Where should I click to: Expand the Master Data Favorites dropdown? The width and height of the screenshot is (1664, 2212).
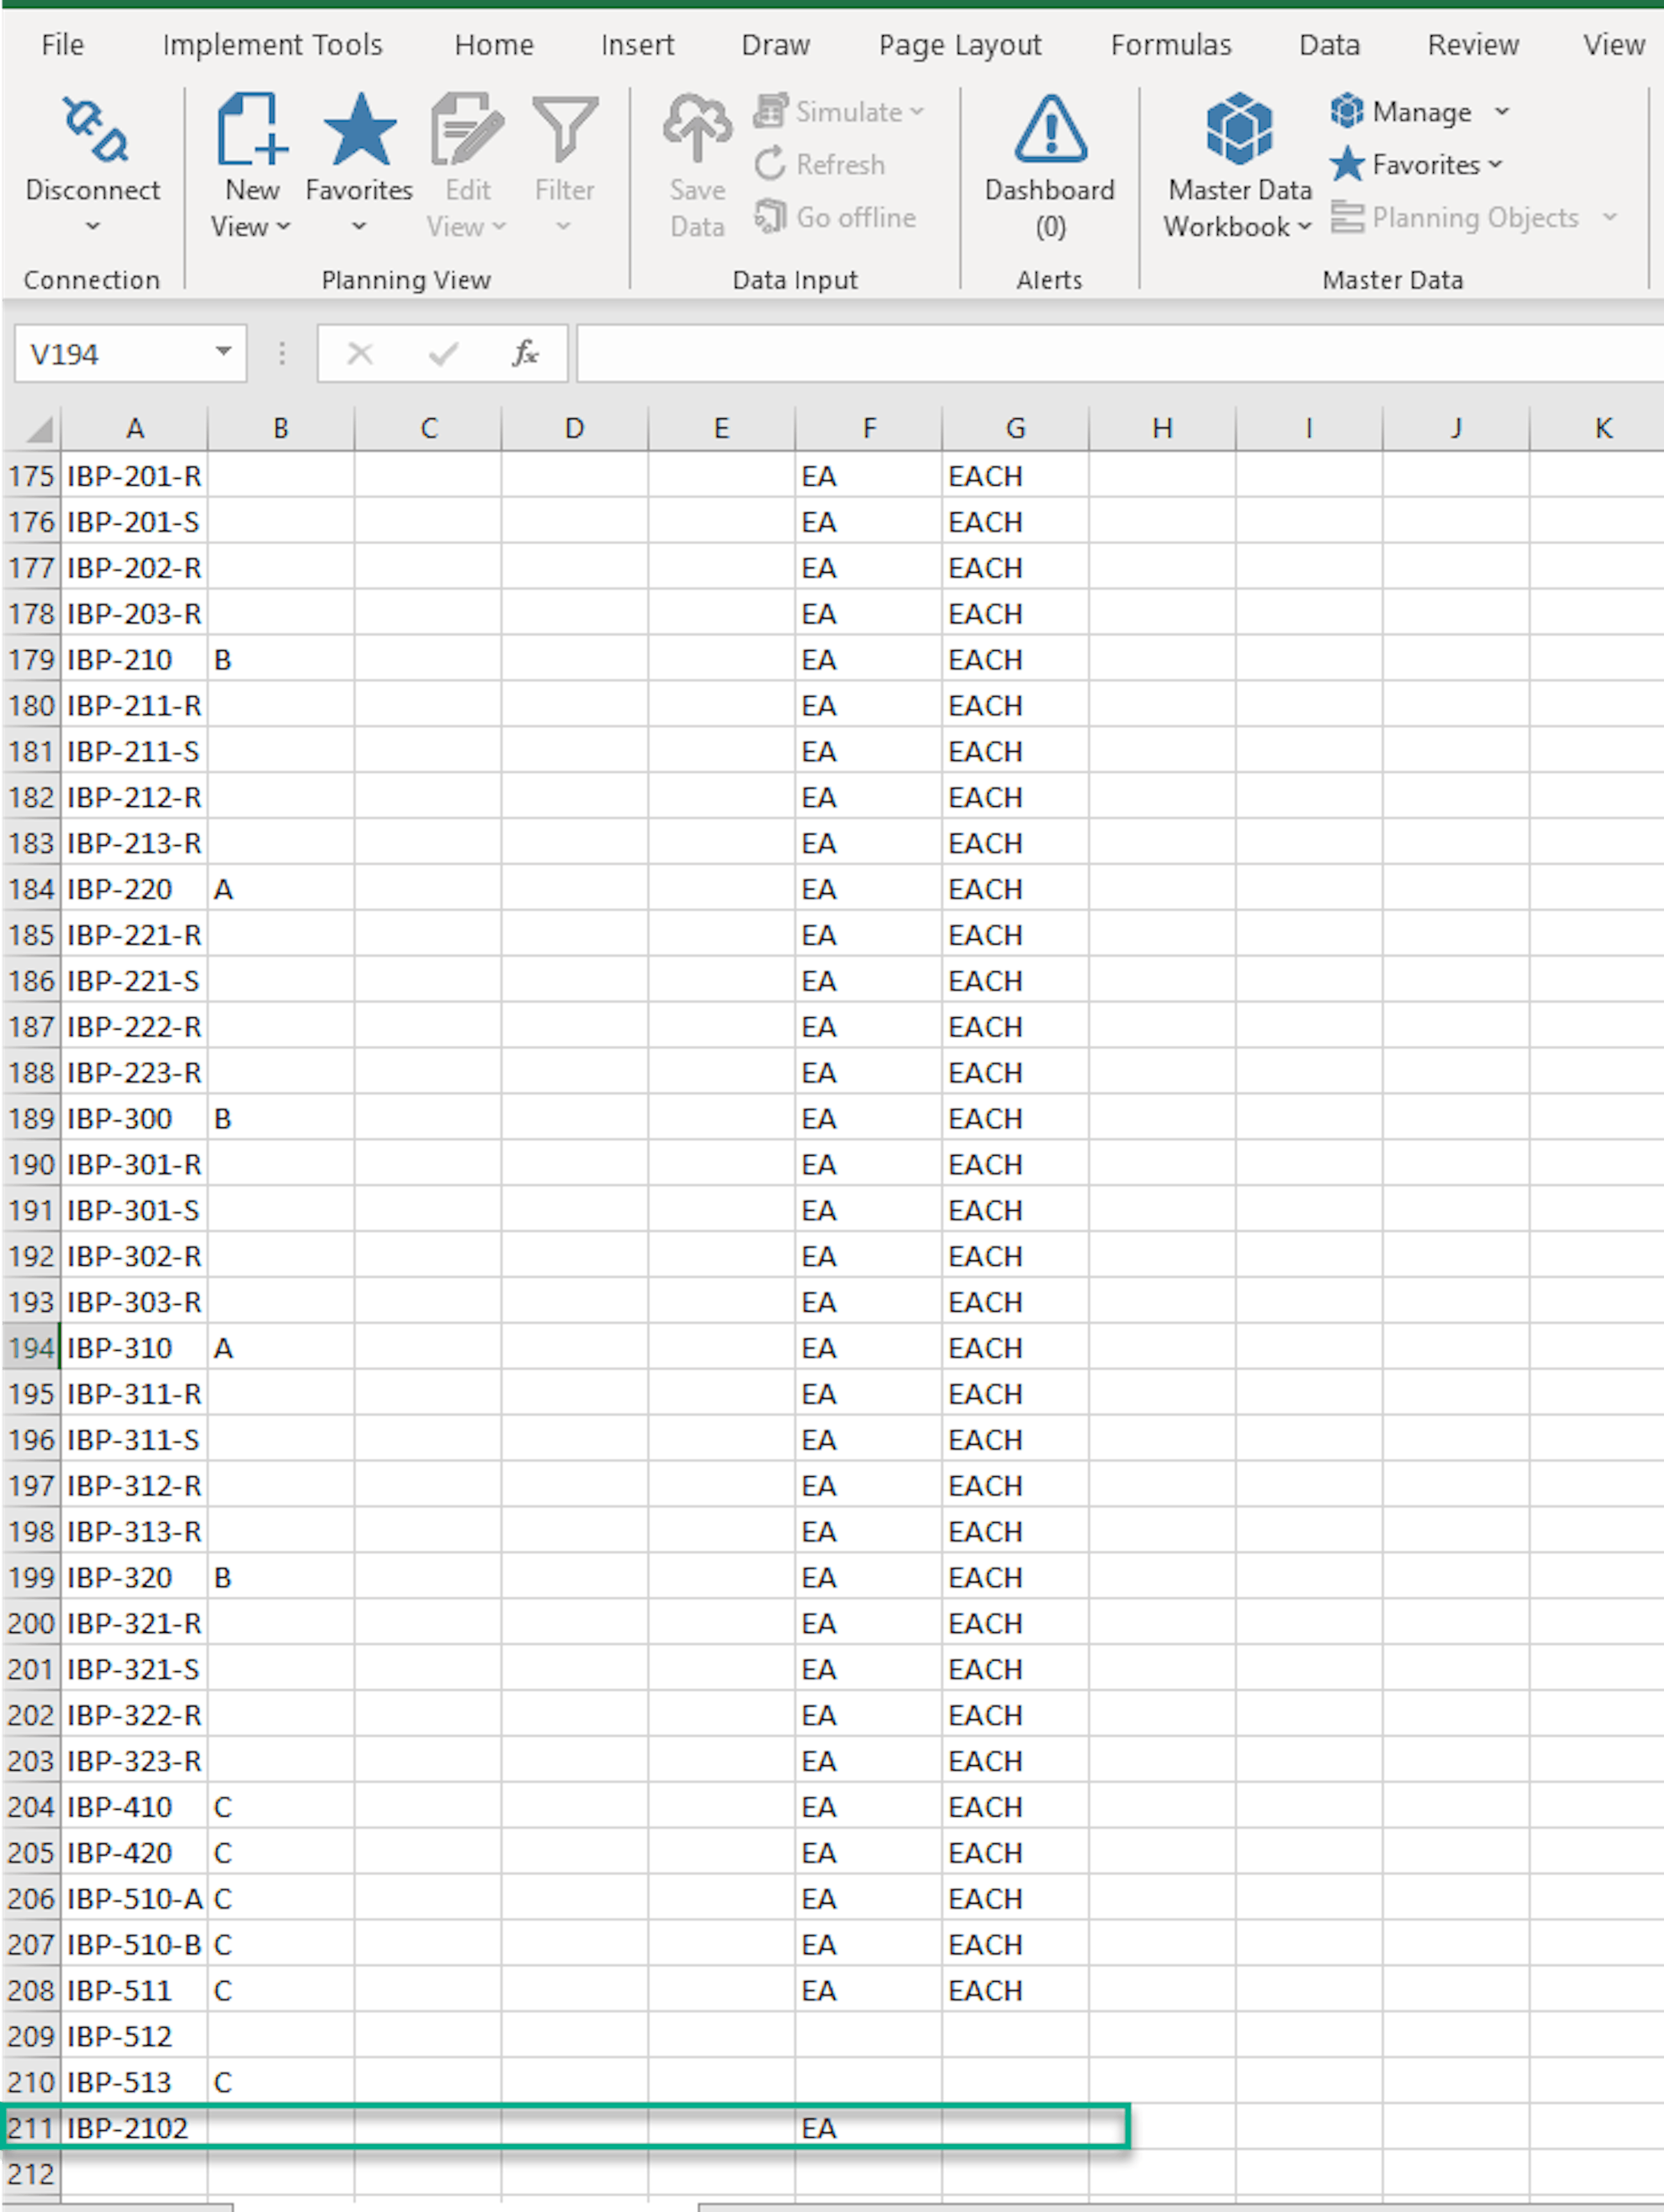tap(1496, 164)
